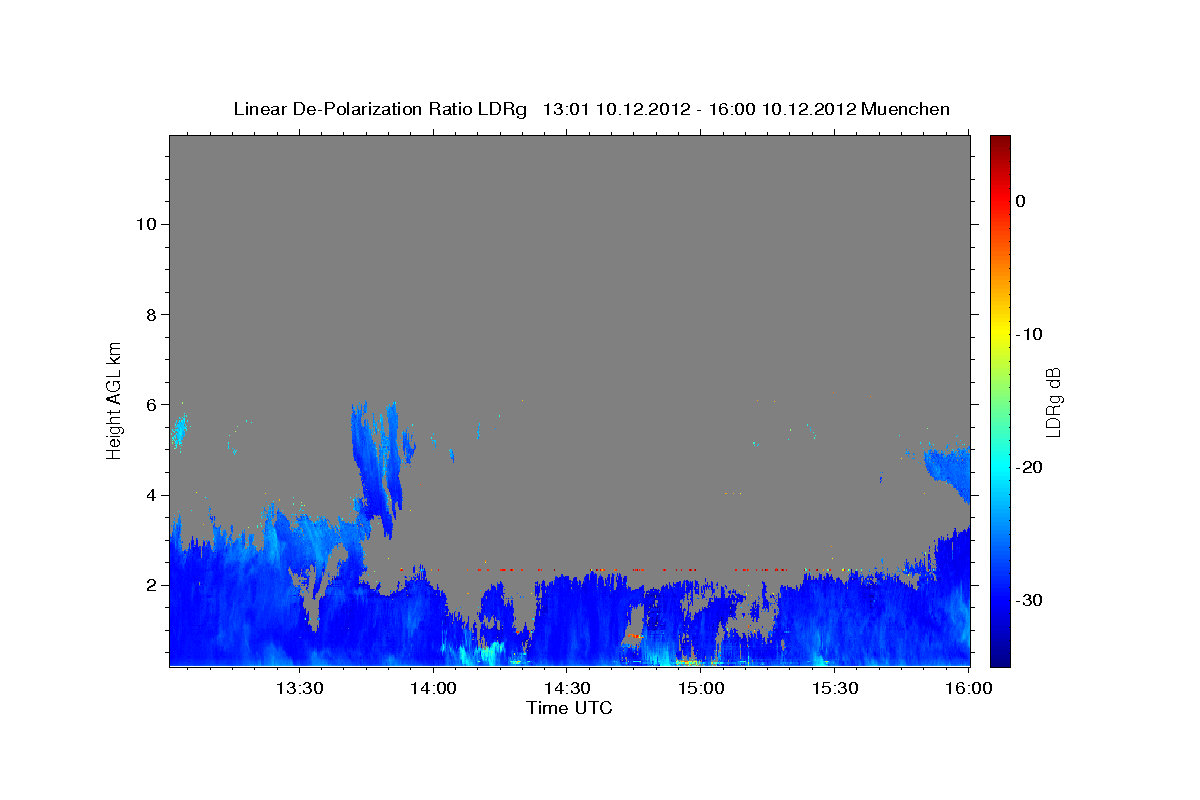Image resolution: width=1200 pixels, height=800 pixels.
Task: Click the 'Time UTC' axis label
Action: [x=569, y=708]
